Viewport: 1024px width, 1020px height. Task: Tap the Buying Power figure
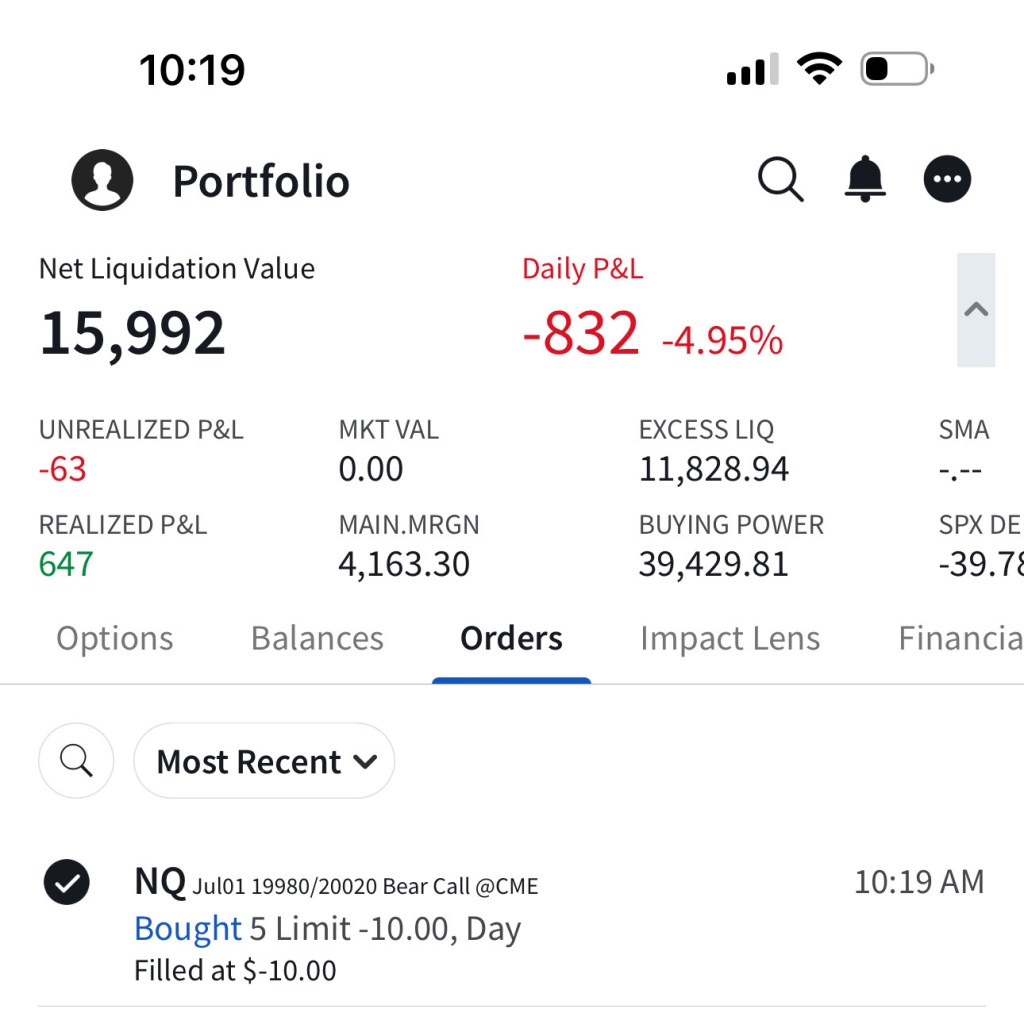pos(713,564)
